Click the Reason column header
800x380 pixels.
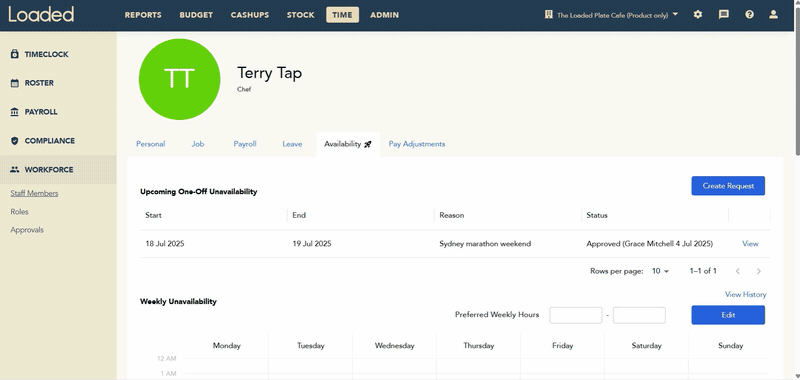[452, 215]
